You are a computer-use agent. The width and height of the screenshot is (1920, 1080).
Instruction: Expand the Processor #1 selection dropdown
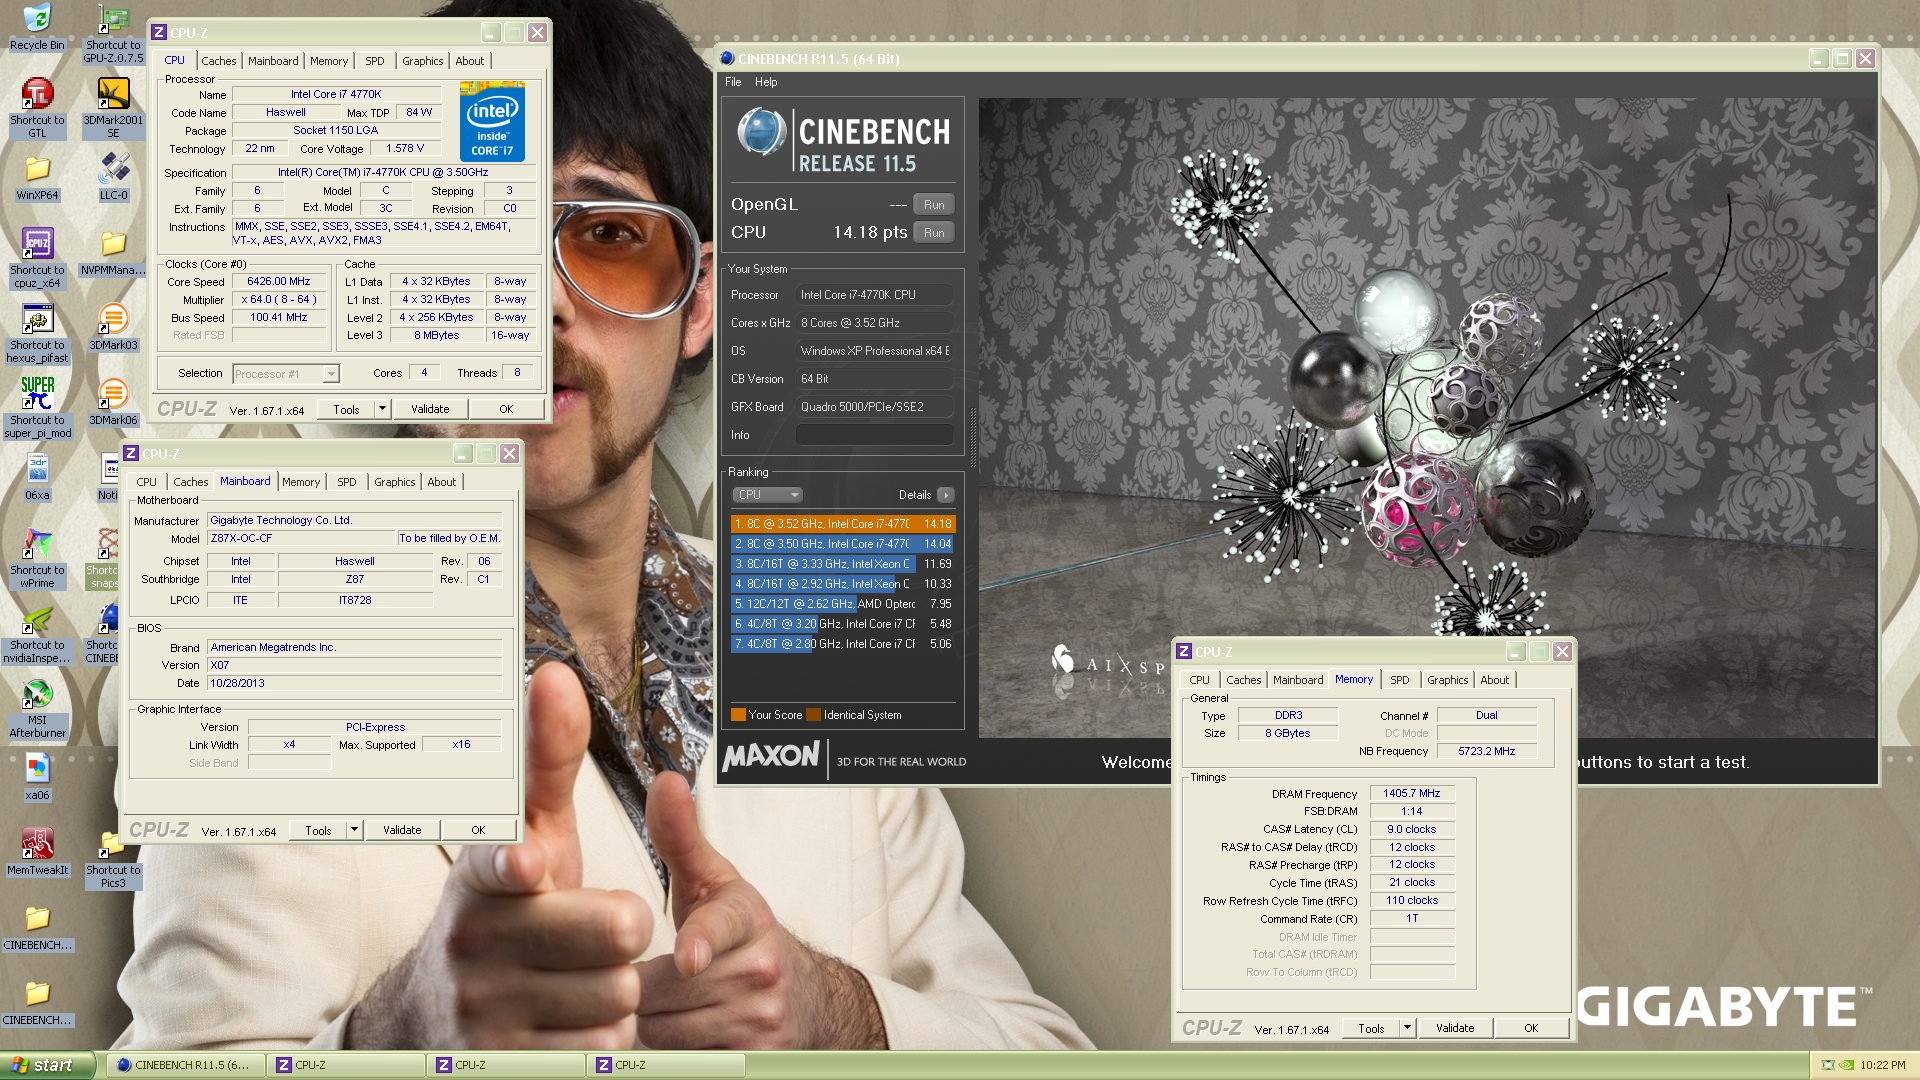point(331,374)
